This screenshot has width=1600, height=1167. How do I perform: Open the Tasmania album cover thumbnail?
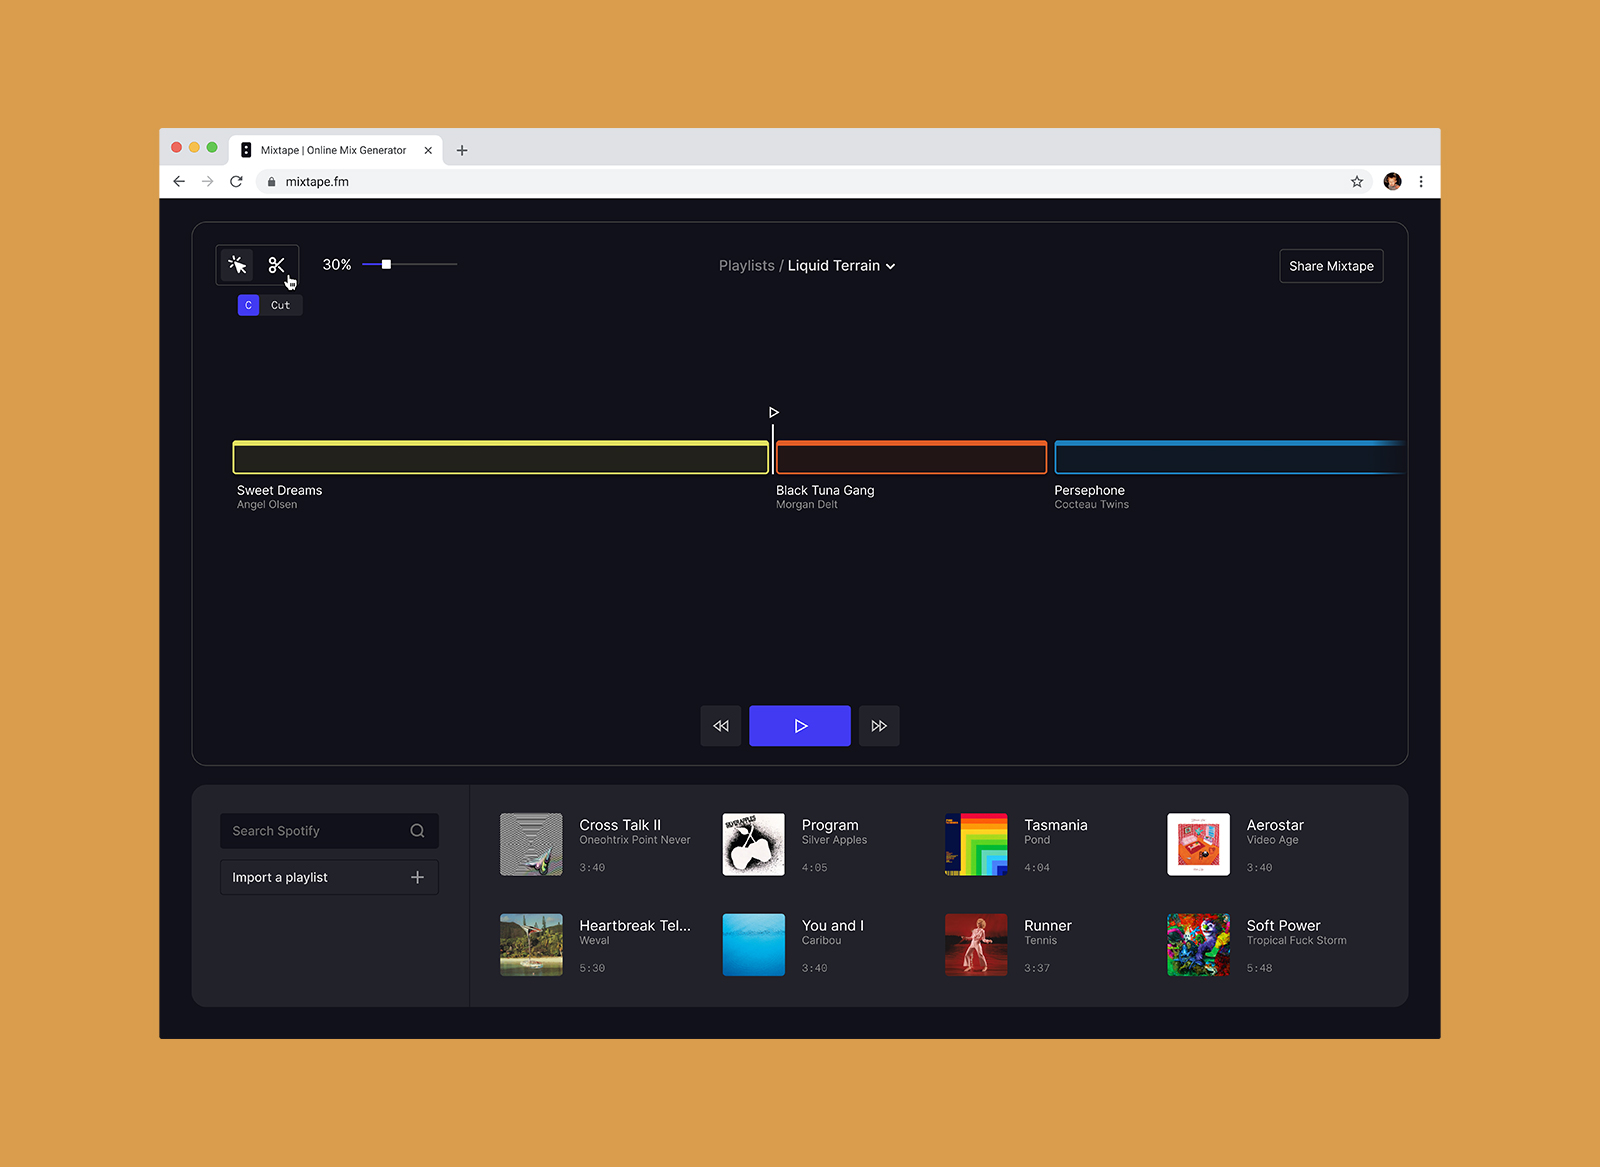click(x=976, y=844)
